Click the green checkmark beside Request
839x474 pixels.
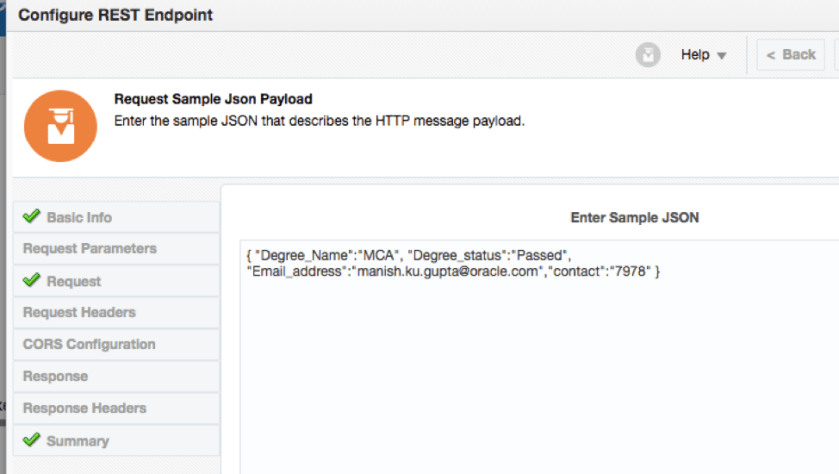(31, 280)
